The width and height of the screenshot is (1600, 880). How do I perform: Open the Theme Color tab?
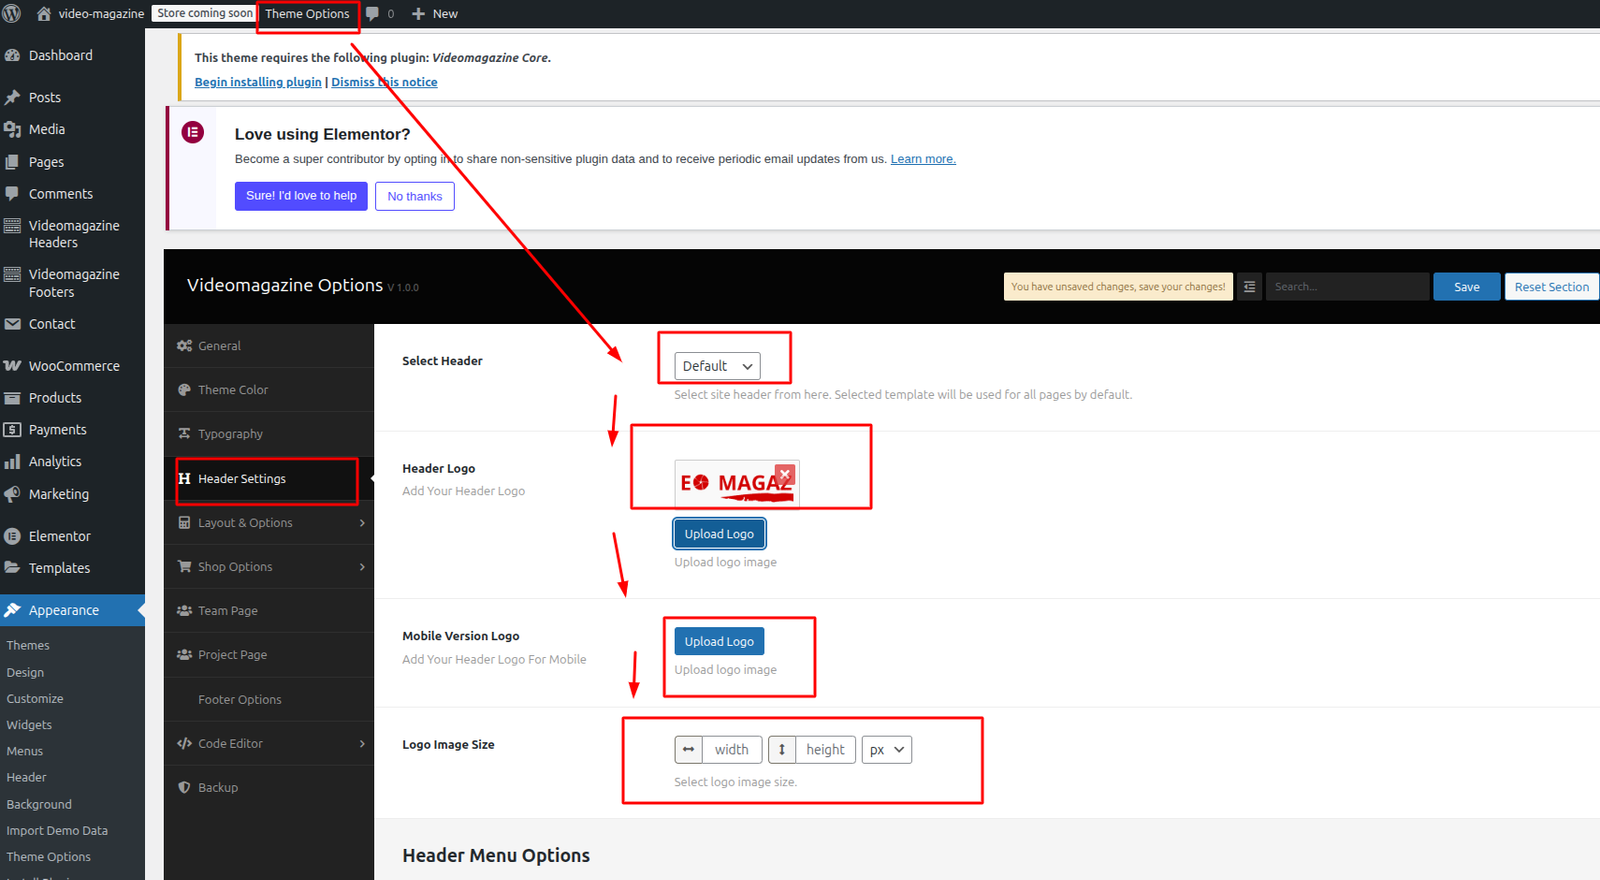(x=233, y=390)
